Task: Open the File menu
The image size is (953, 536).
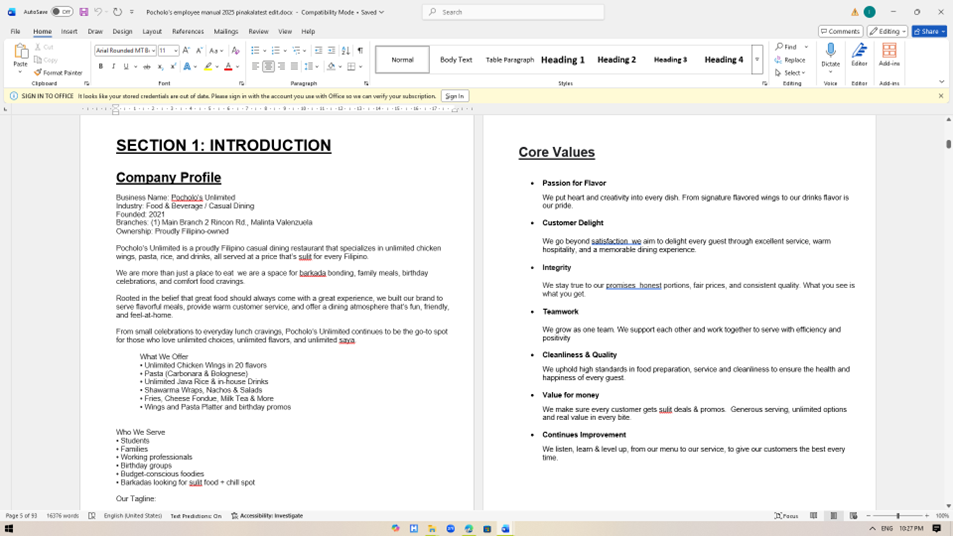Action: click(15, 32)
